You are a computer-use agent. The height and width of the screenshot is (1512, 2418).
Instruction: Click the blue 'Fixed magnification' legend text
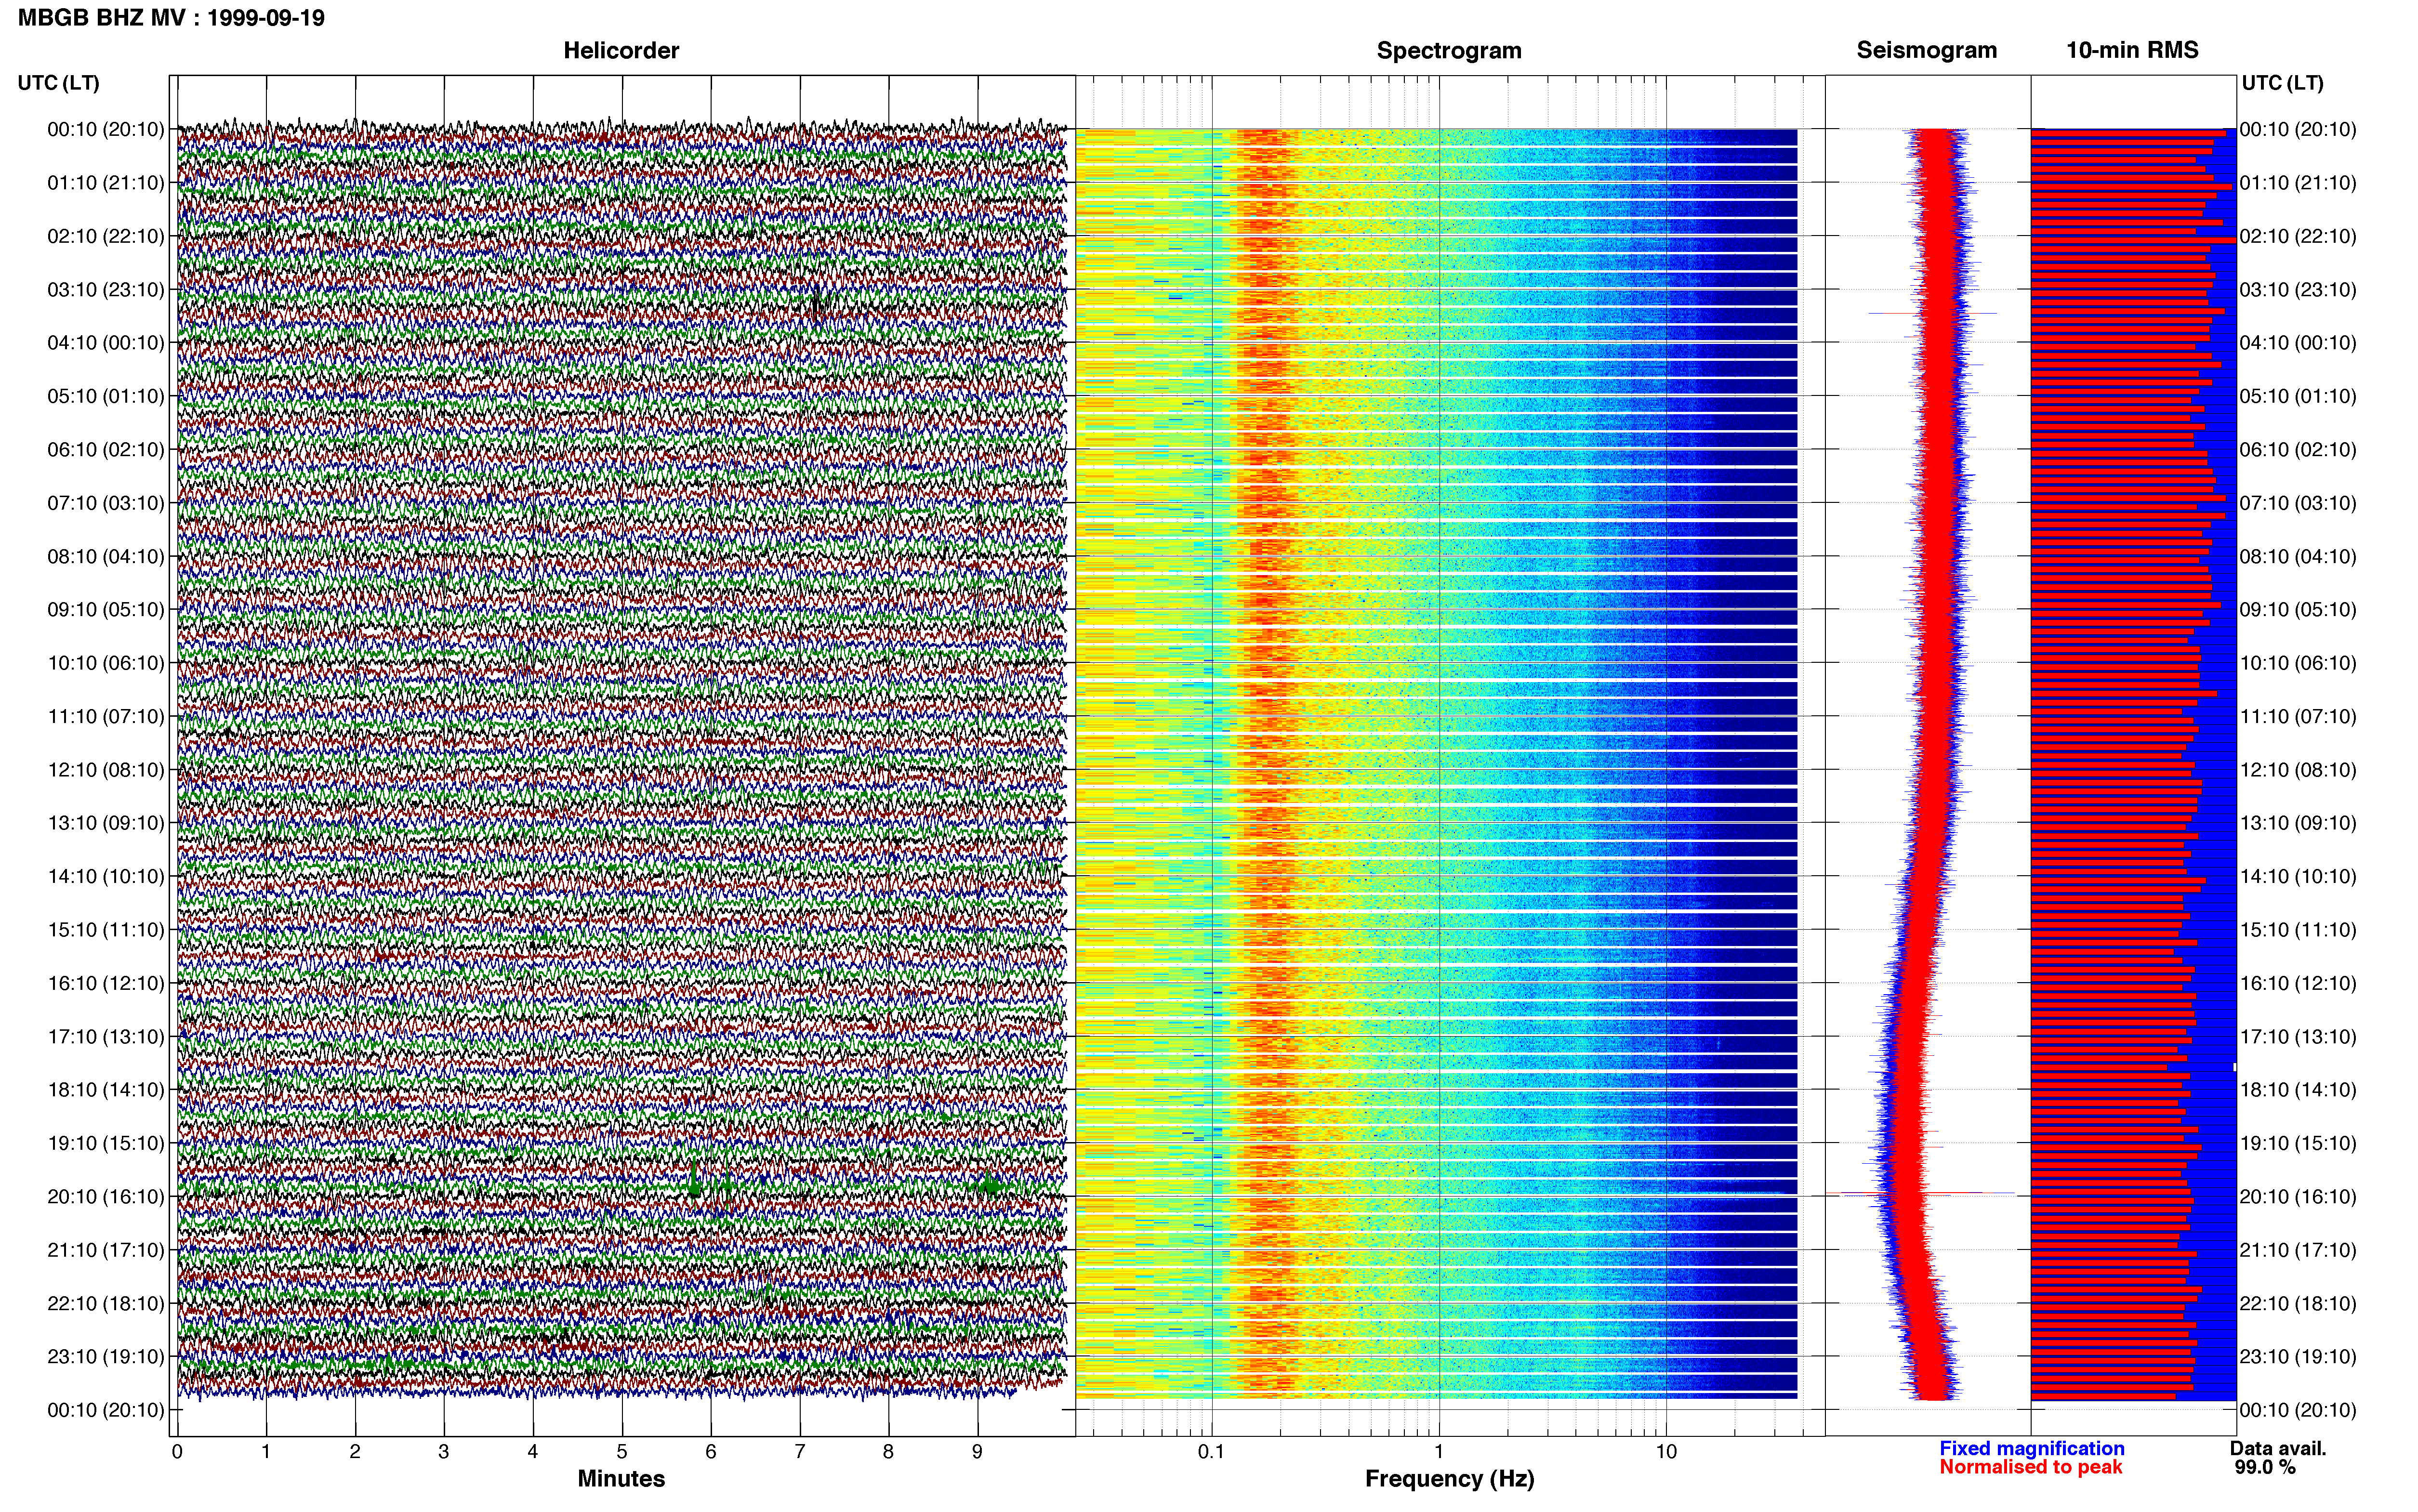pos(2032,1448)
